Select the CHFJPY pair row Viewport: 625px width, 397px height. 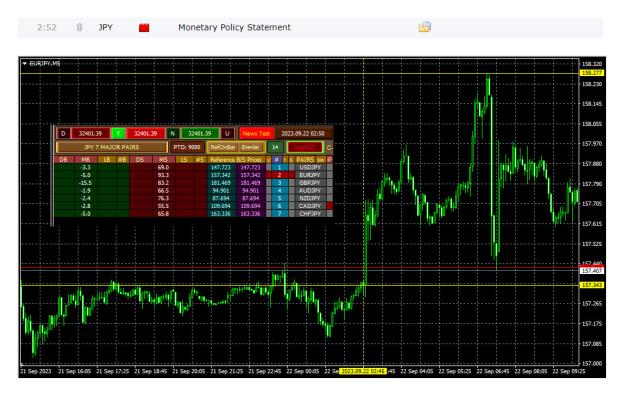(310, 214)
